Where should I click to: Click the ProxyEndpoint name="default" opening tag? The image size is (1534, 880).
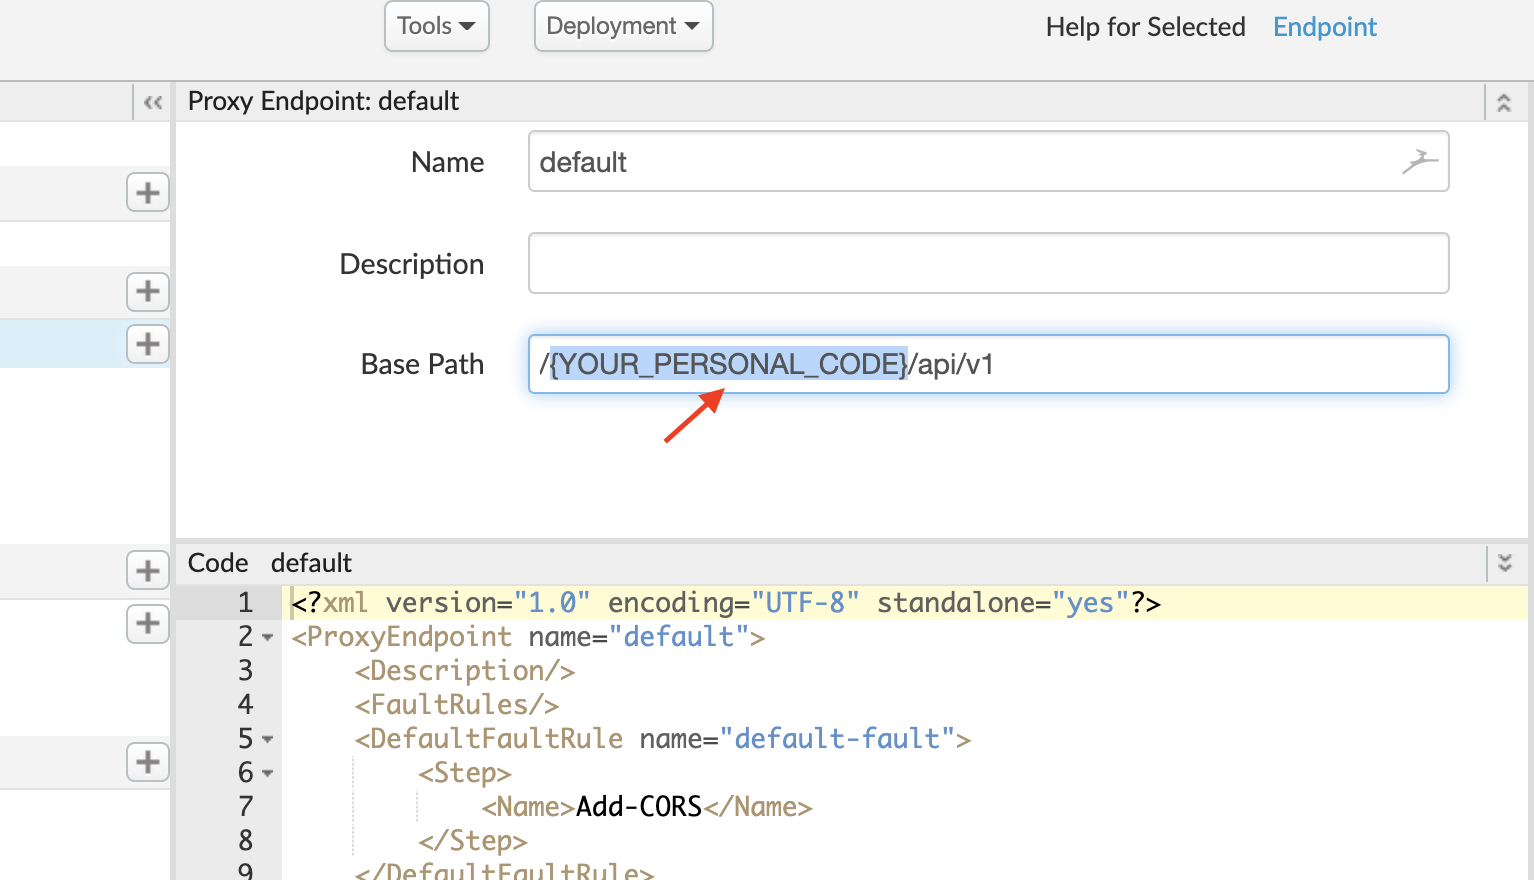528,637
